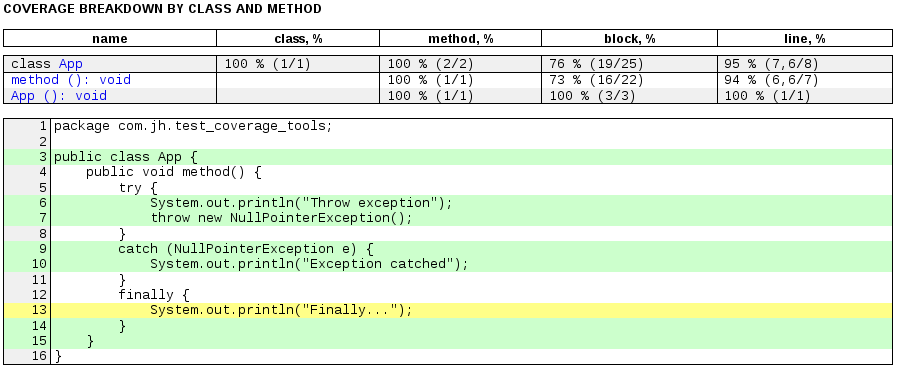Click the catch NullPointerException line
Screen dimensions: 897x368
471,249
